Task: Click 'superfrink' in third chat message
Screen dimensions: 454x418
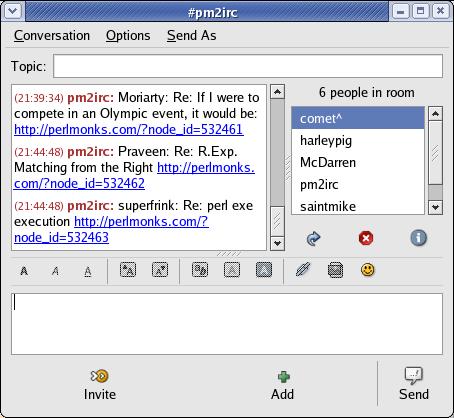Action: click(149, 206)
